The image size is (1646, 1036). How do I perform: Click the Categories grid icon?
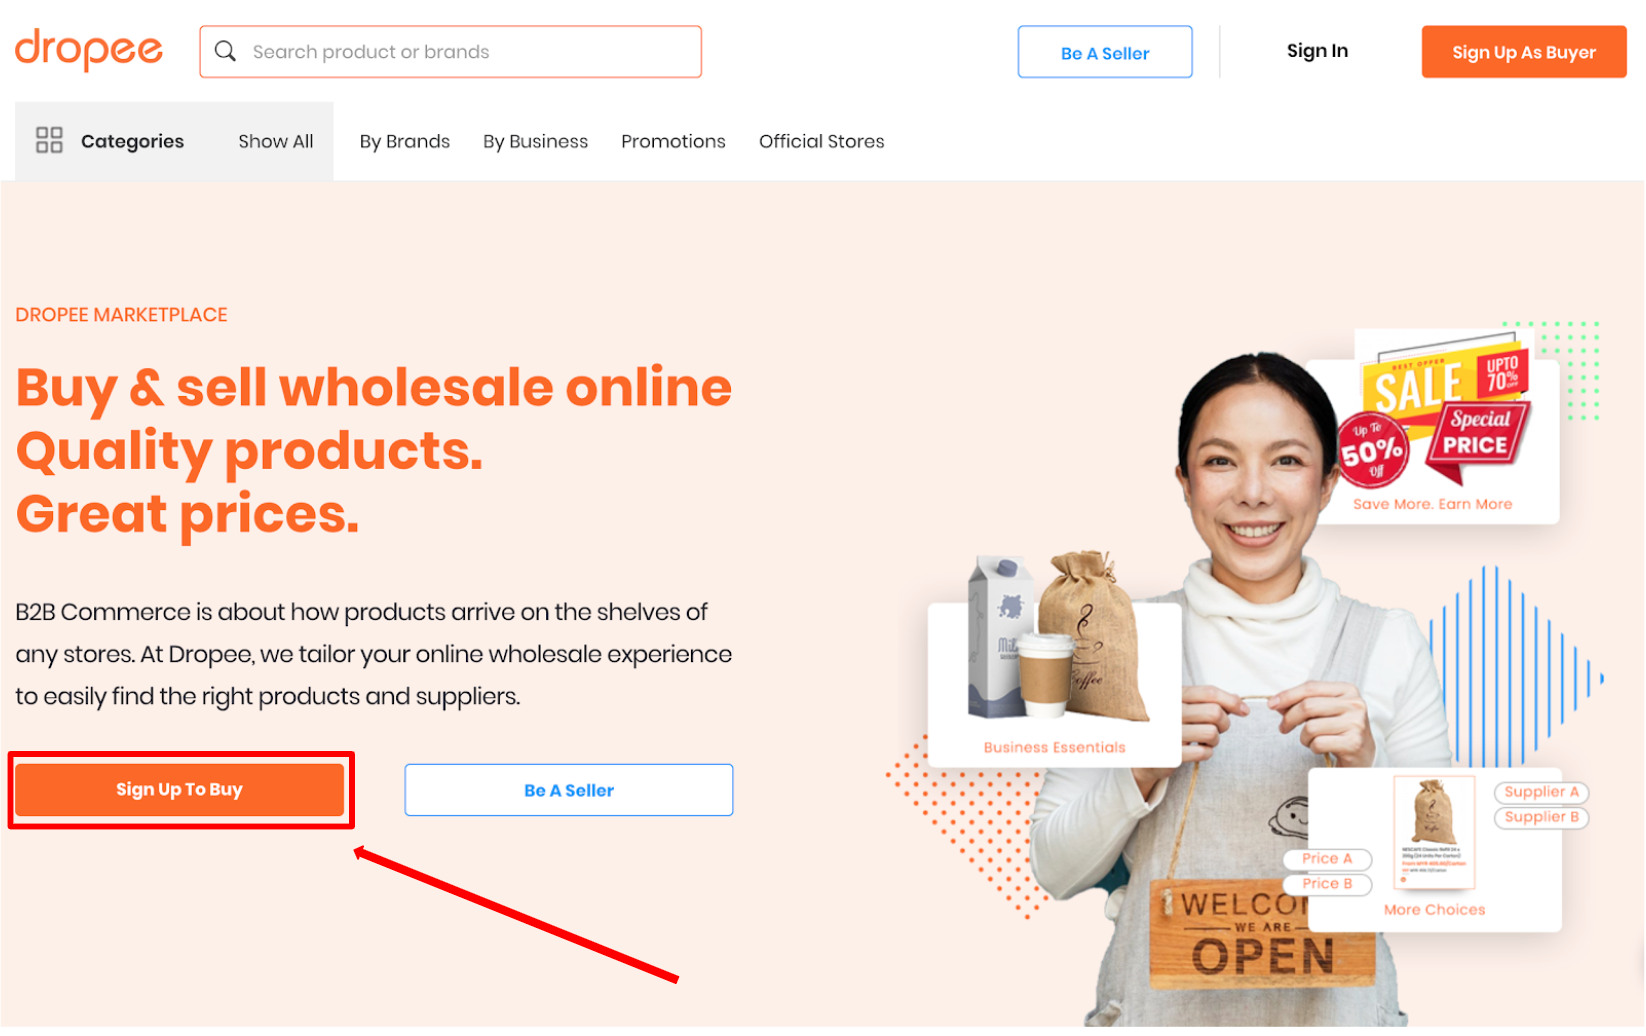click(x=49, y=140)
